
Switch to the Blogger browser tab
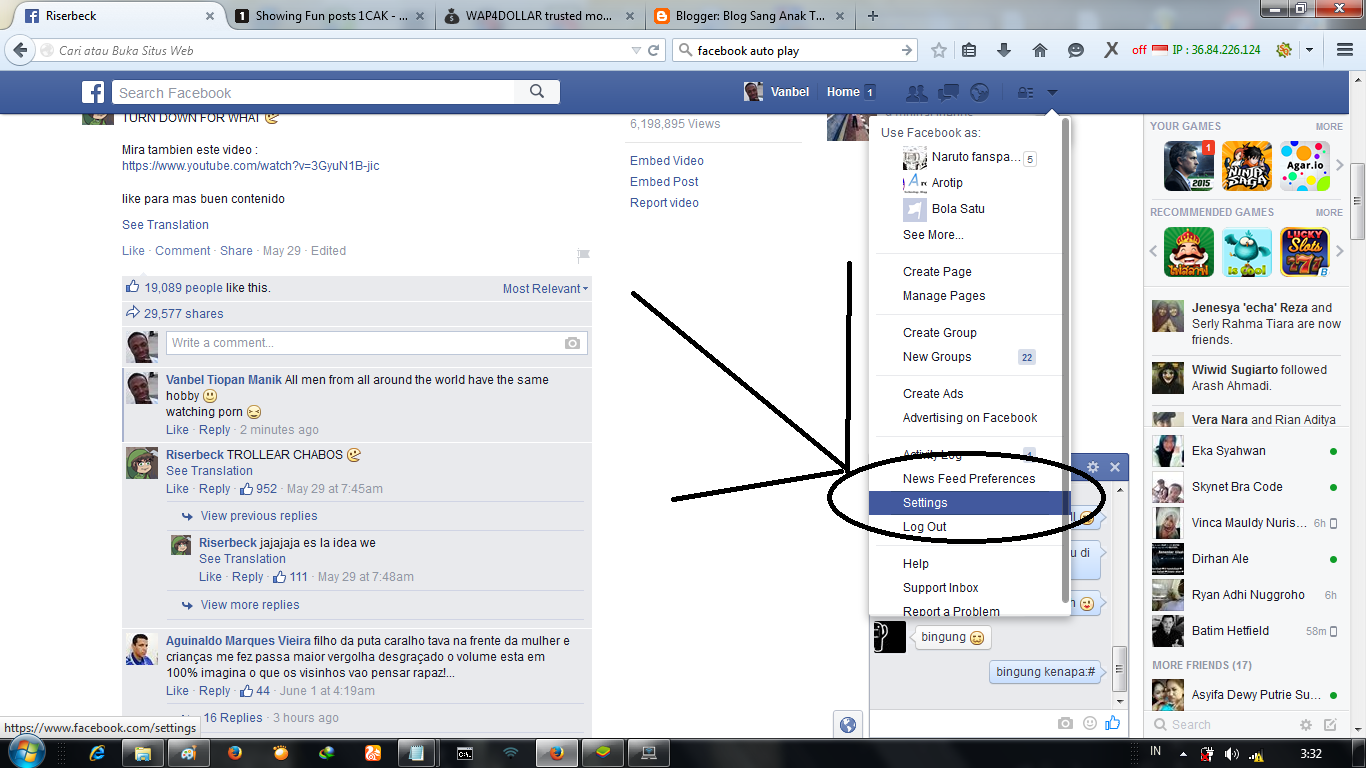pyautogui.click(x=750, y=16)
